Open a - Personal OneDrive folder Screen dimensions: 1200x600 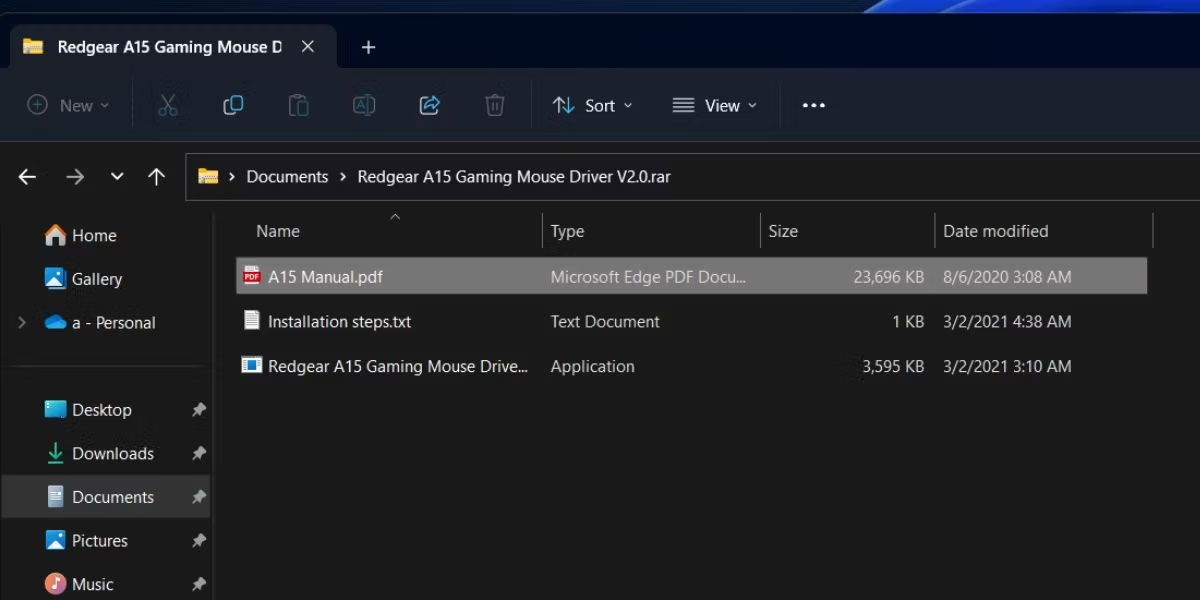pos(100,323)
